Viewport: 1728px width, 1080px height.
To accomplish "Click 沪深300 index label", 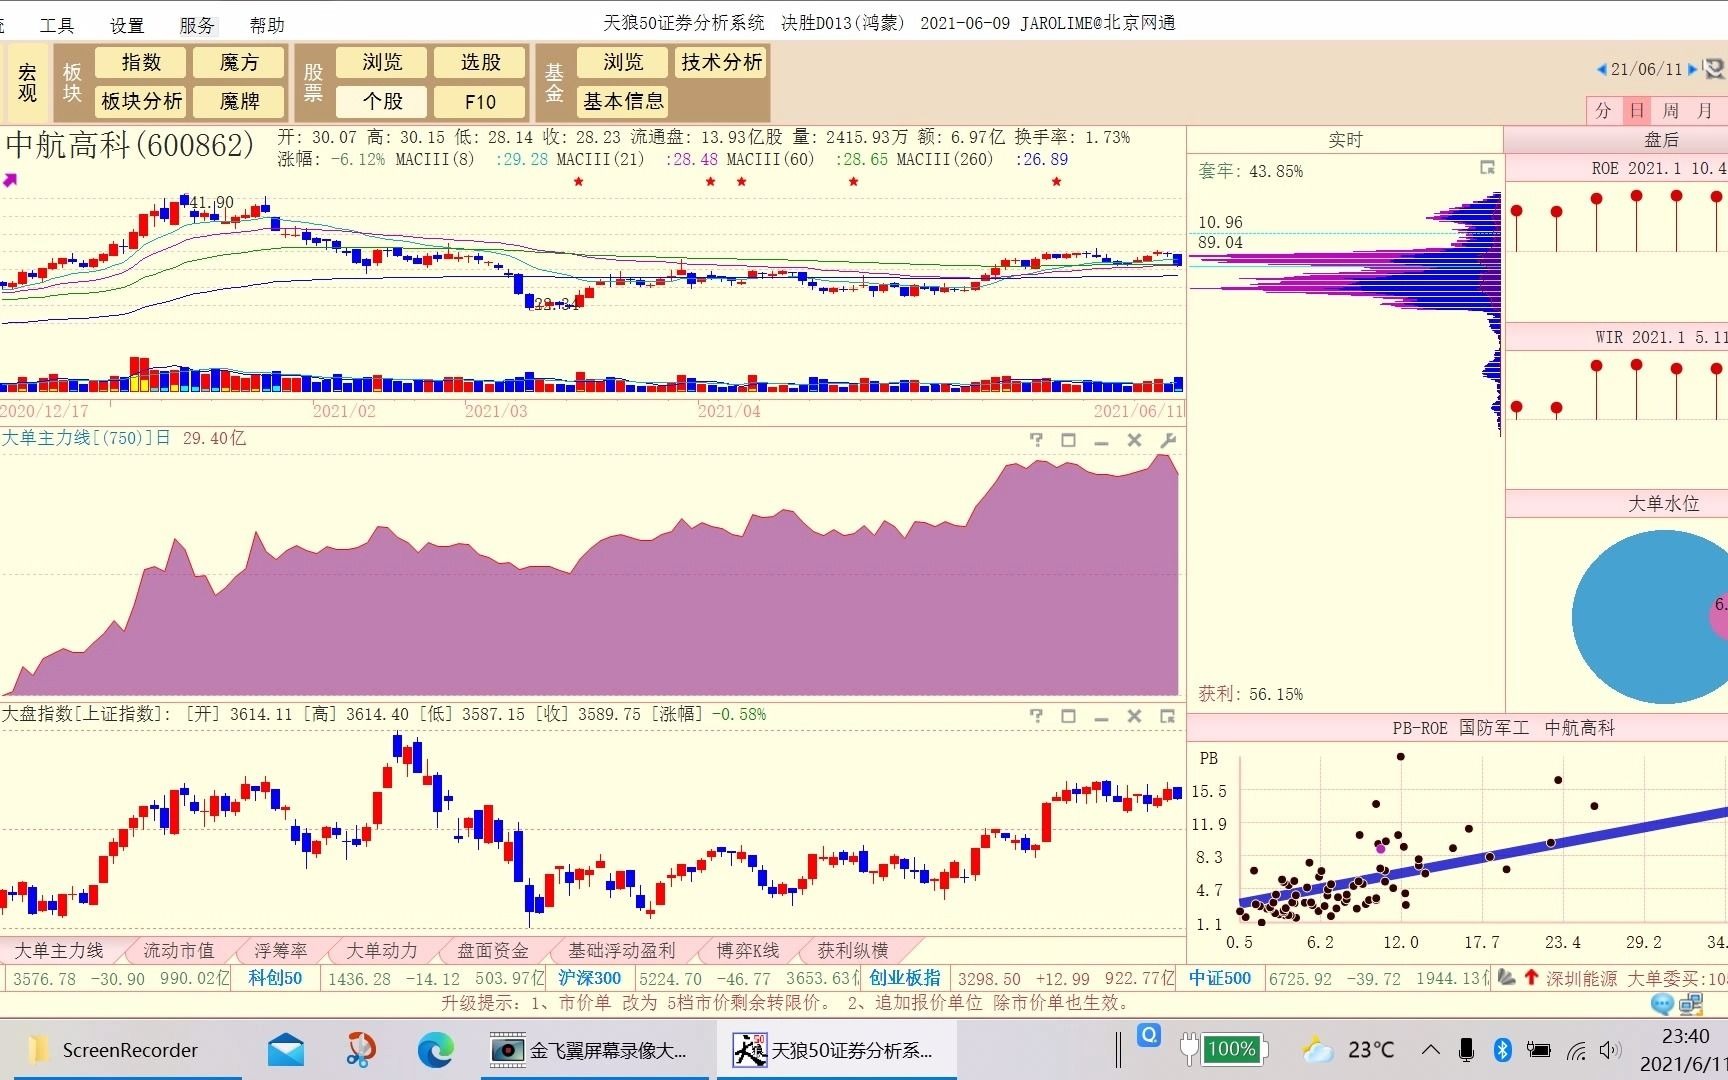I will 589,978.
